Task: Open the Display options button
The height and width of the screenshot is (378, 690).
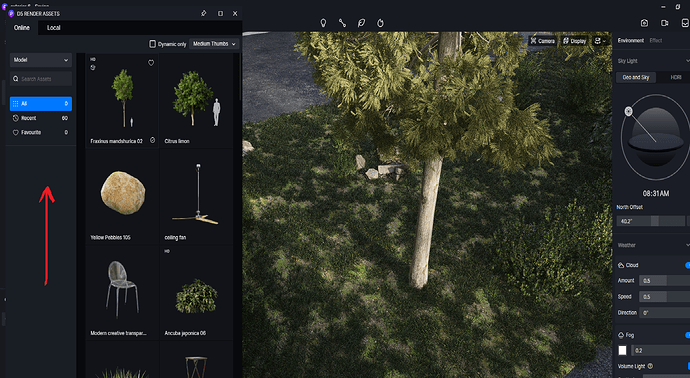Action: pyautogui.click(x=575, y=41)
